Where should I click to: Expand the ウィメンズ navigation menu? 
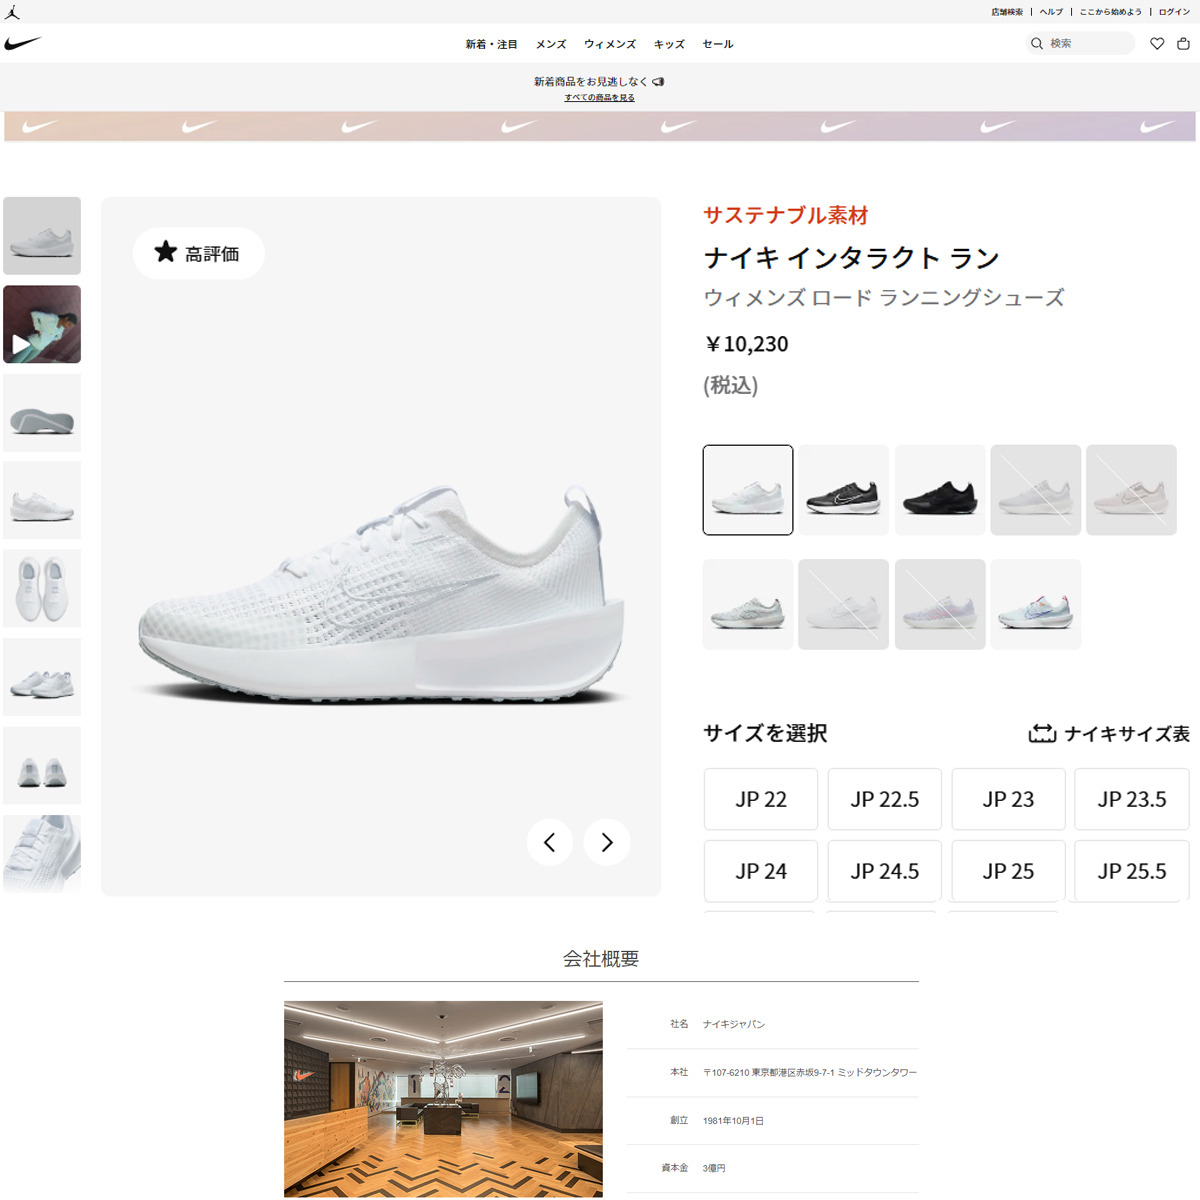click(610, 44)
